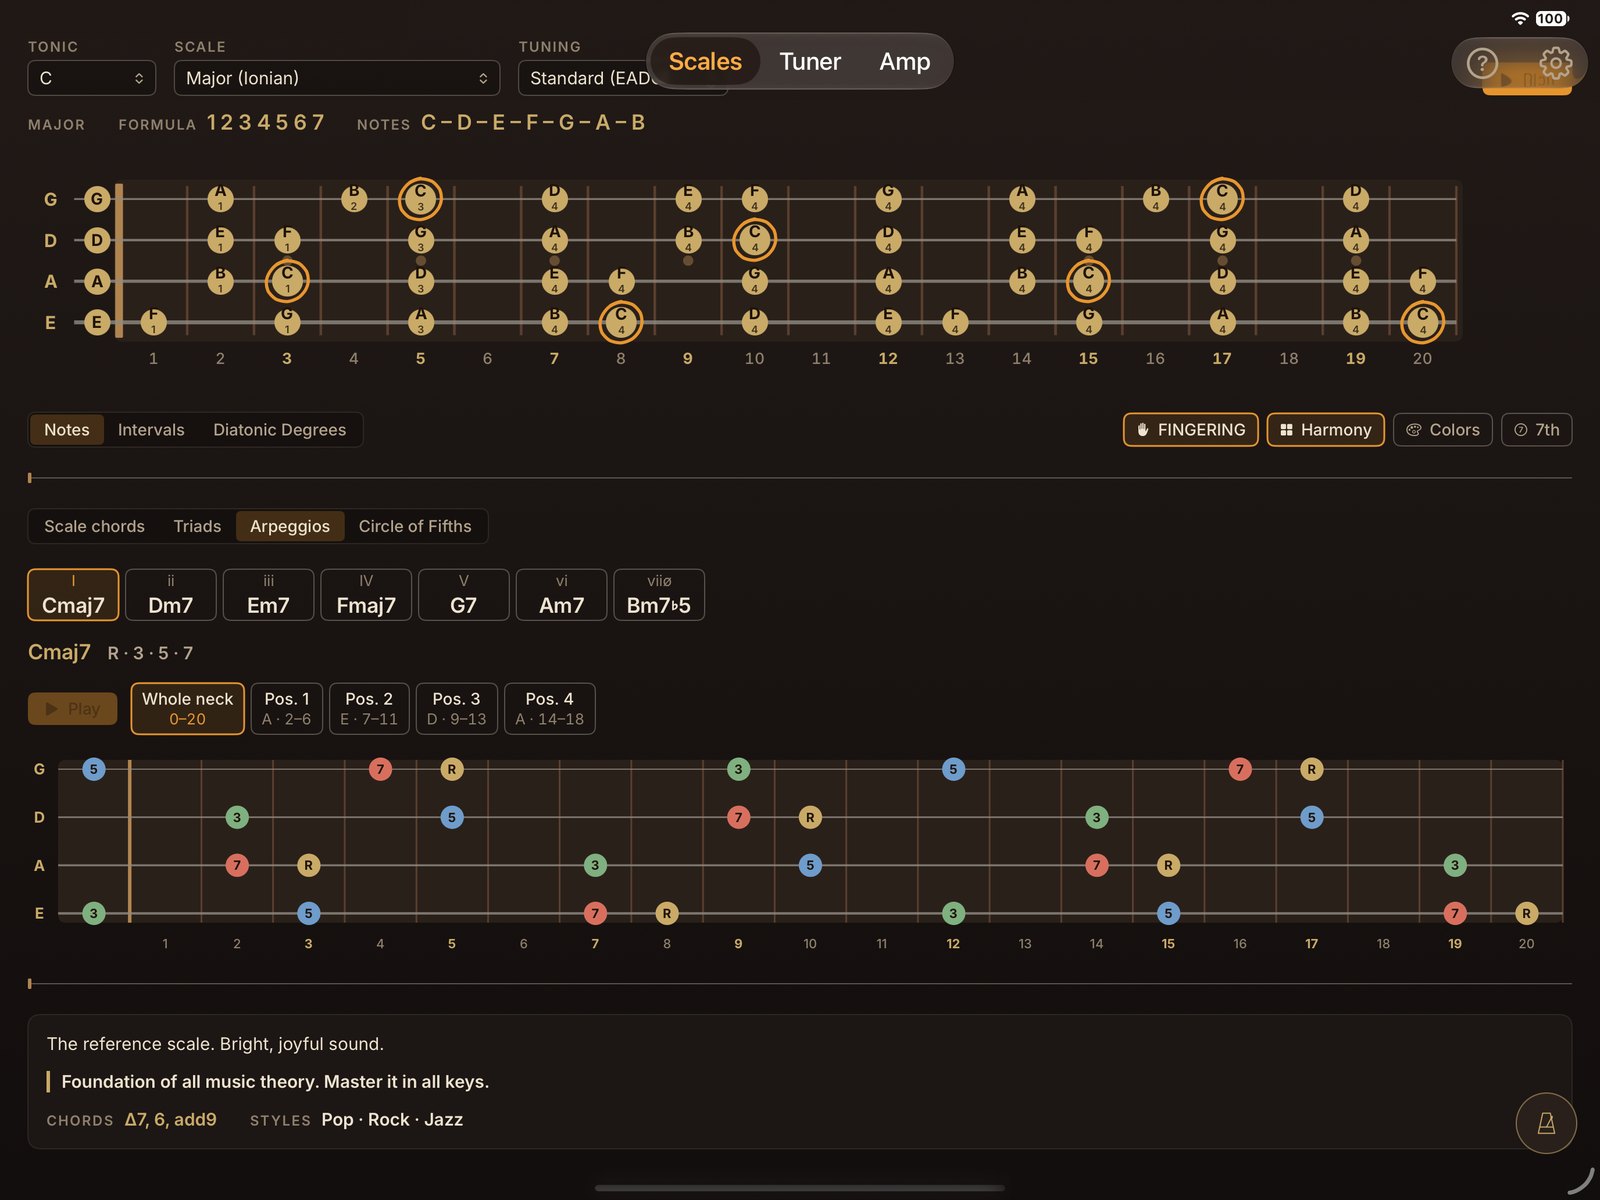Screen dimensions: 1600x1200
Task: Select the Bm7♭5 chord button
Action: (659, 595)
